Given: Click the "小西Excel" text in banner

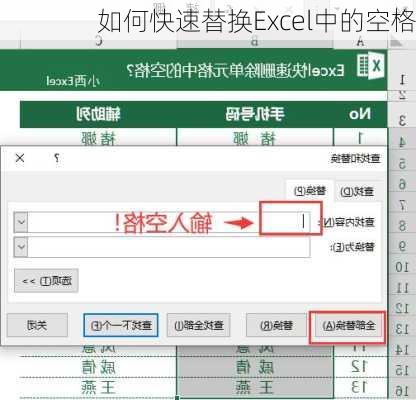Looking at the screenshot, I should [73, 81].
